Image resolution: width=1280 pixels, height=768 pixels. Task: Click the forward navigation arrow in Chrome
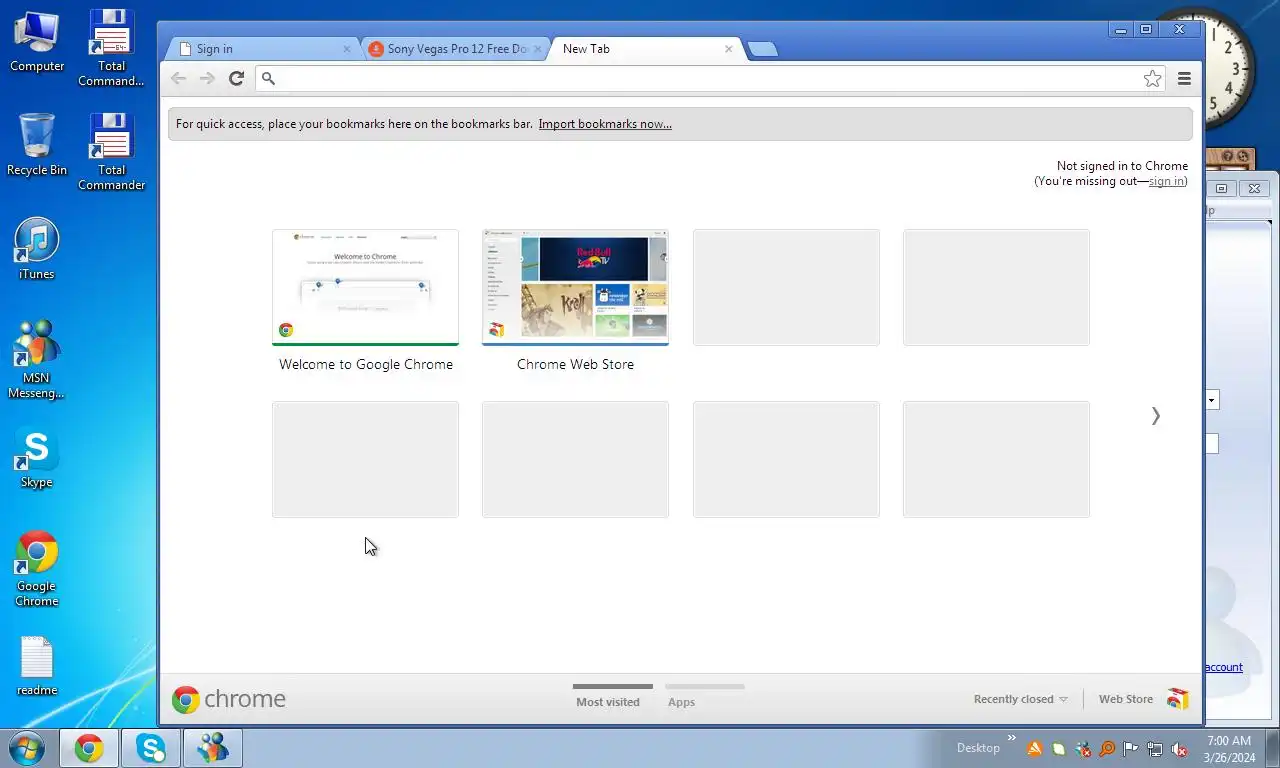point(207,78)
